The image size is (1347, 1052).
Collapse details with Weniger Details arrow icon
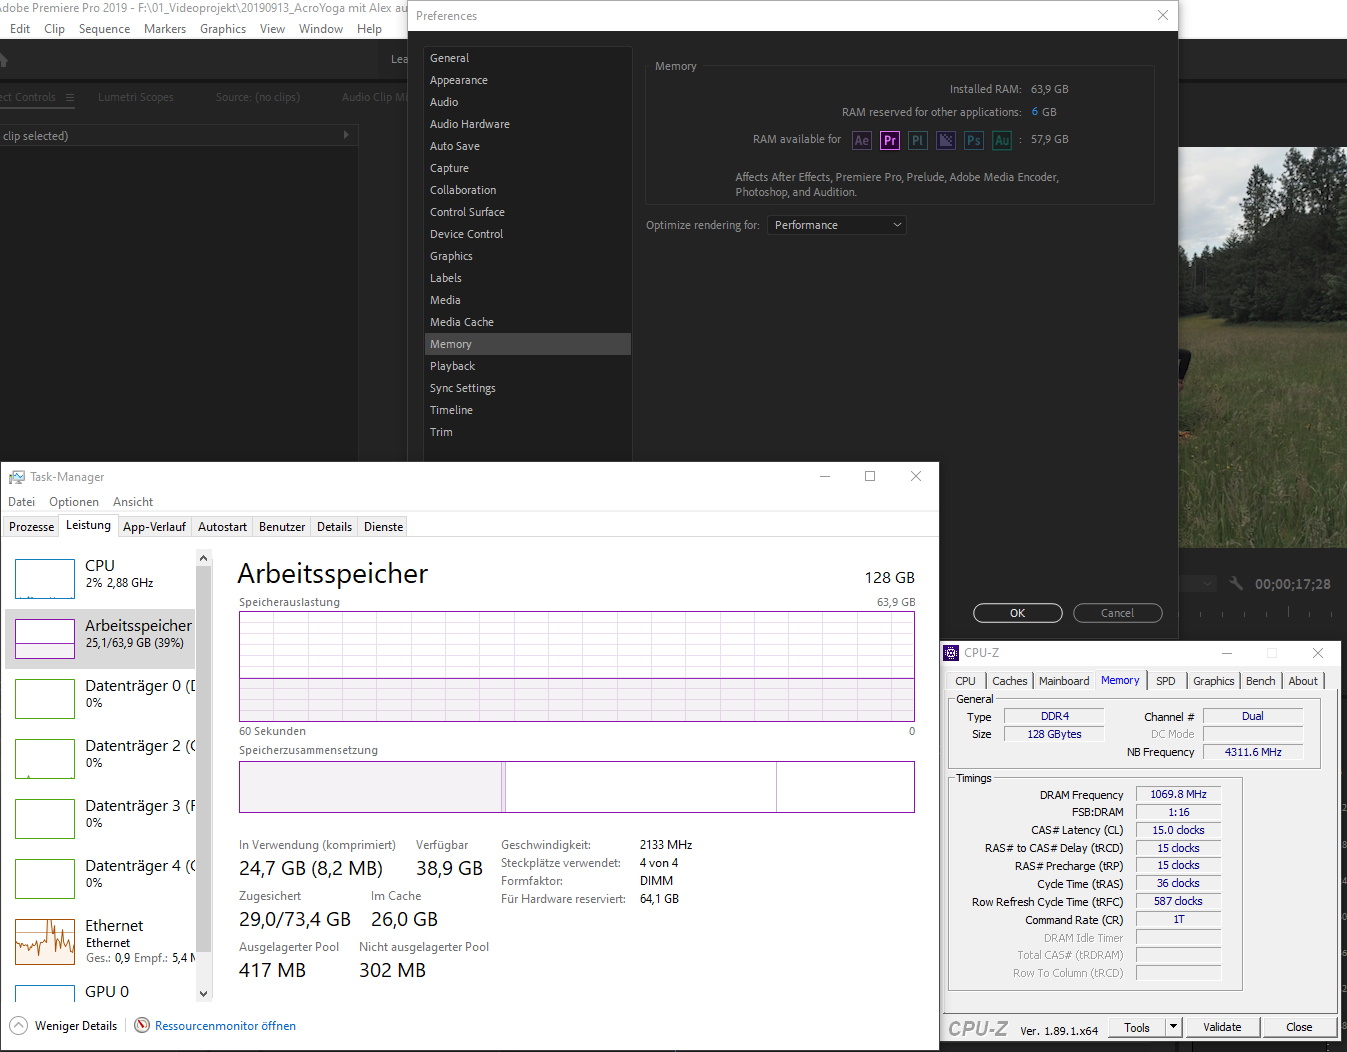coord(19,1025)
